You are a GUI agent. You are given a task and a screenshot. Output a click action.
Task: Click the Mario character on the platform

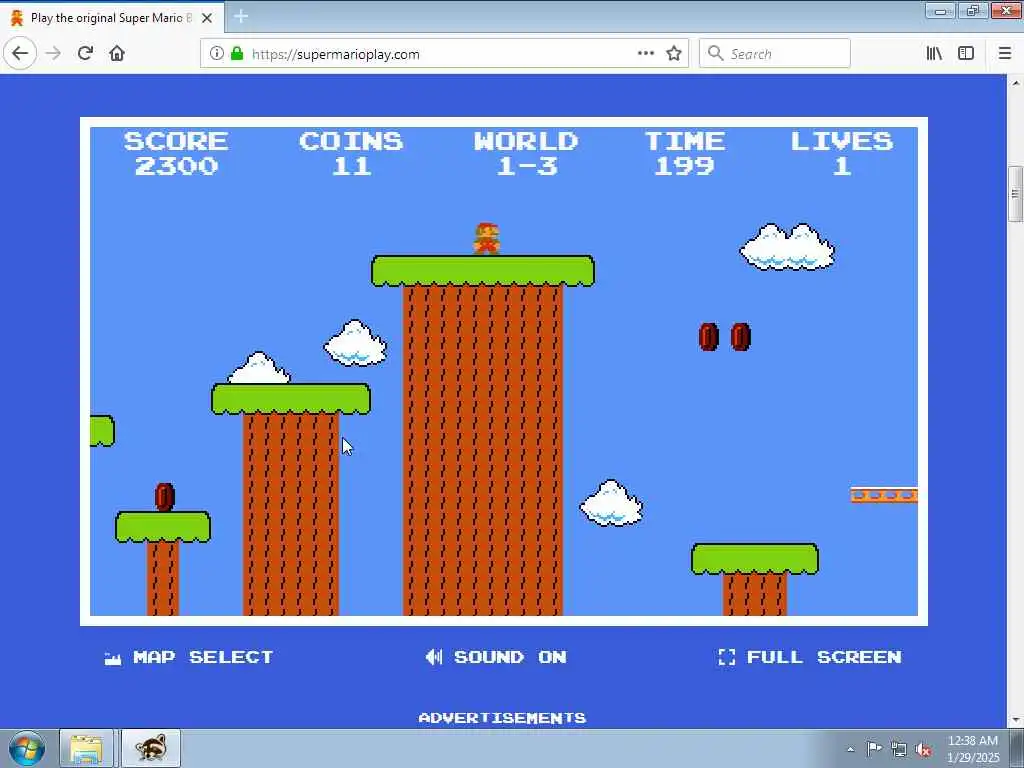tap(487, 238)
